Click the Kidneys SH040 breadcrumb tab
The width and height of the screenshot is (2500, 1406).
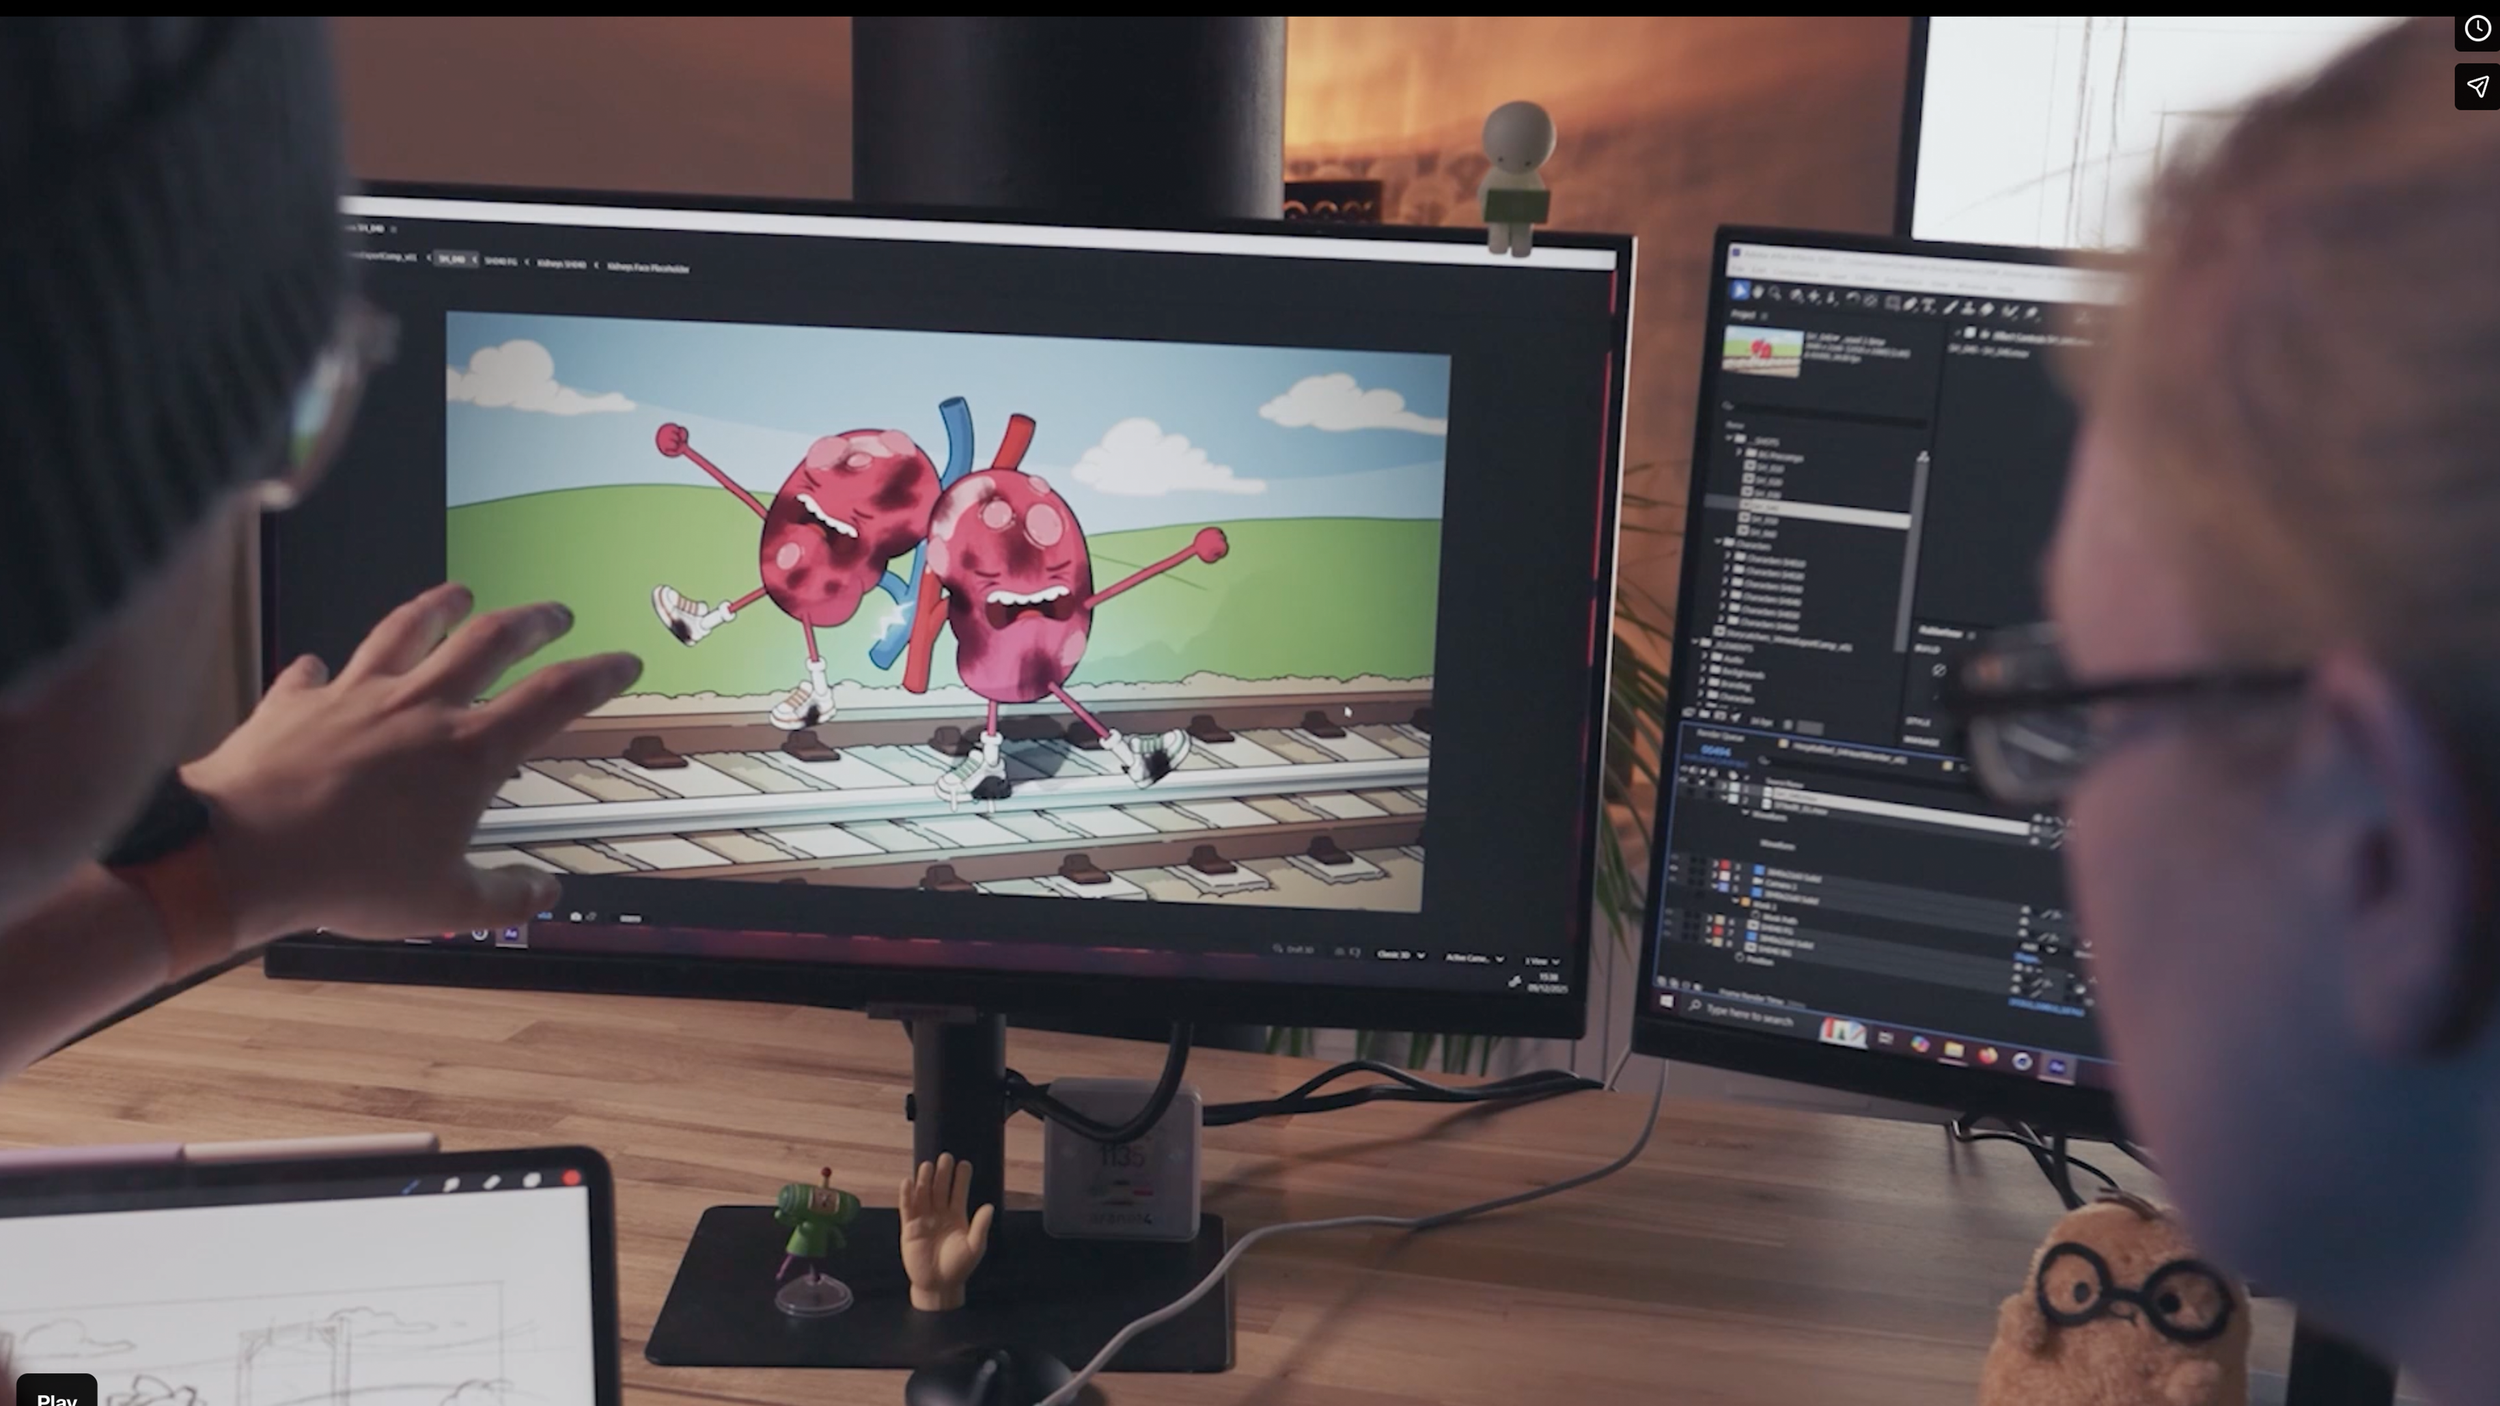(562, 264)
